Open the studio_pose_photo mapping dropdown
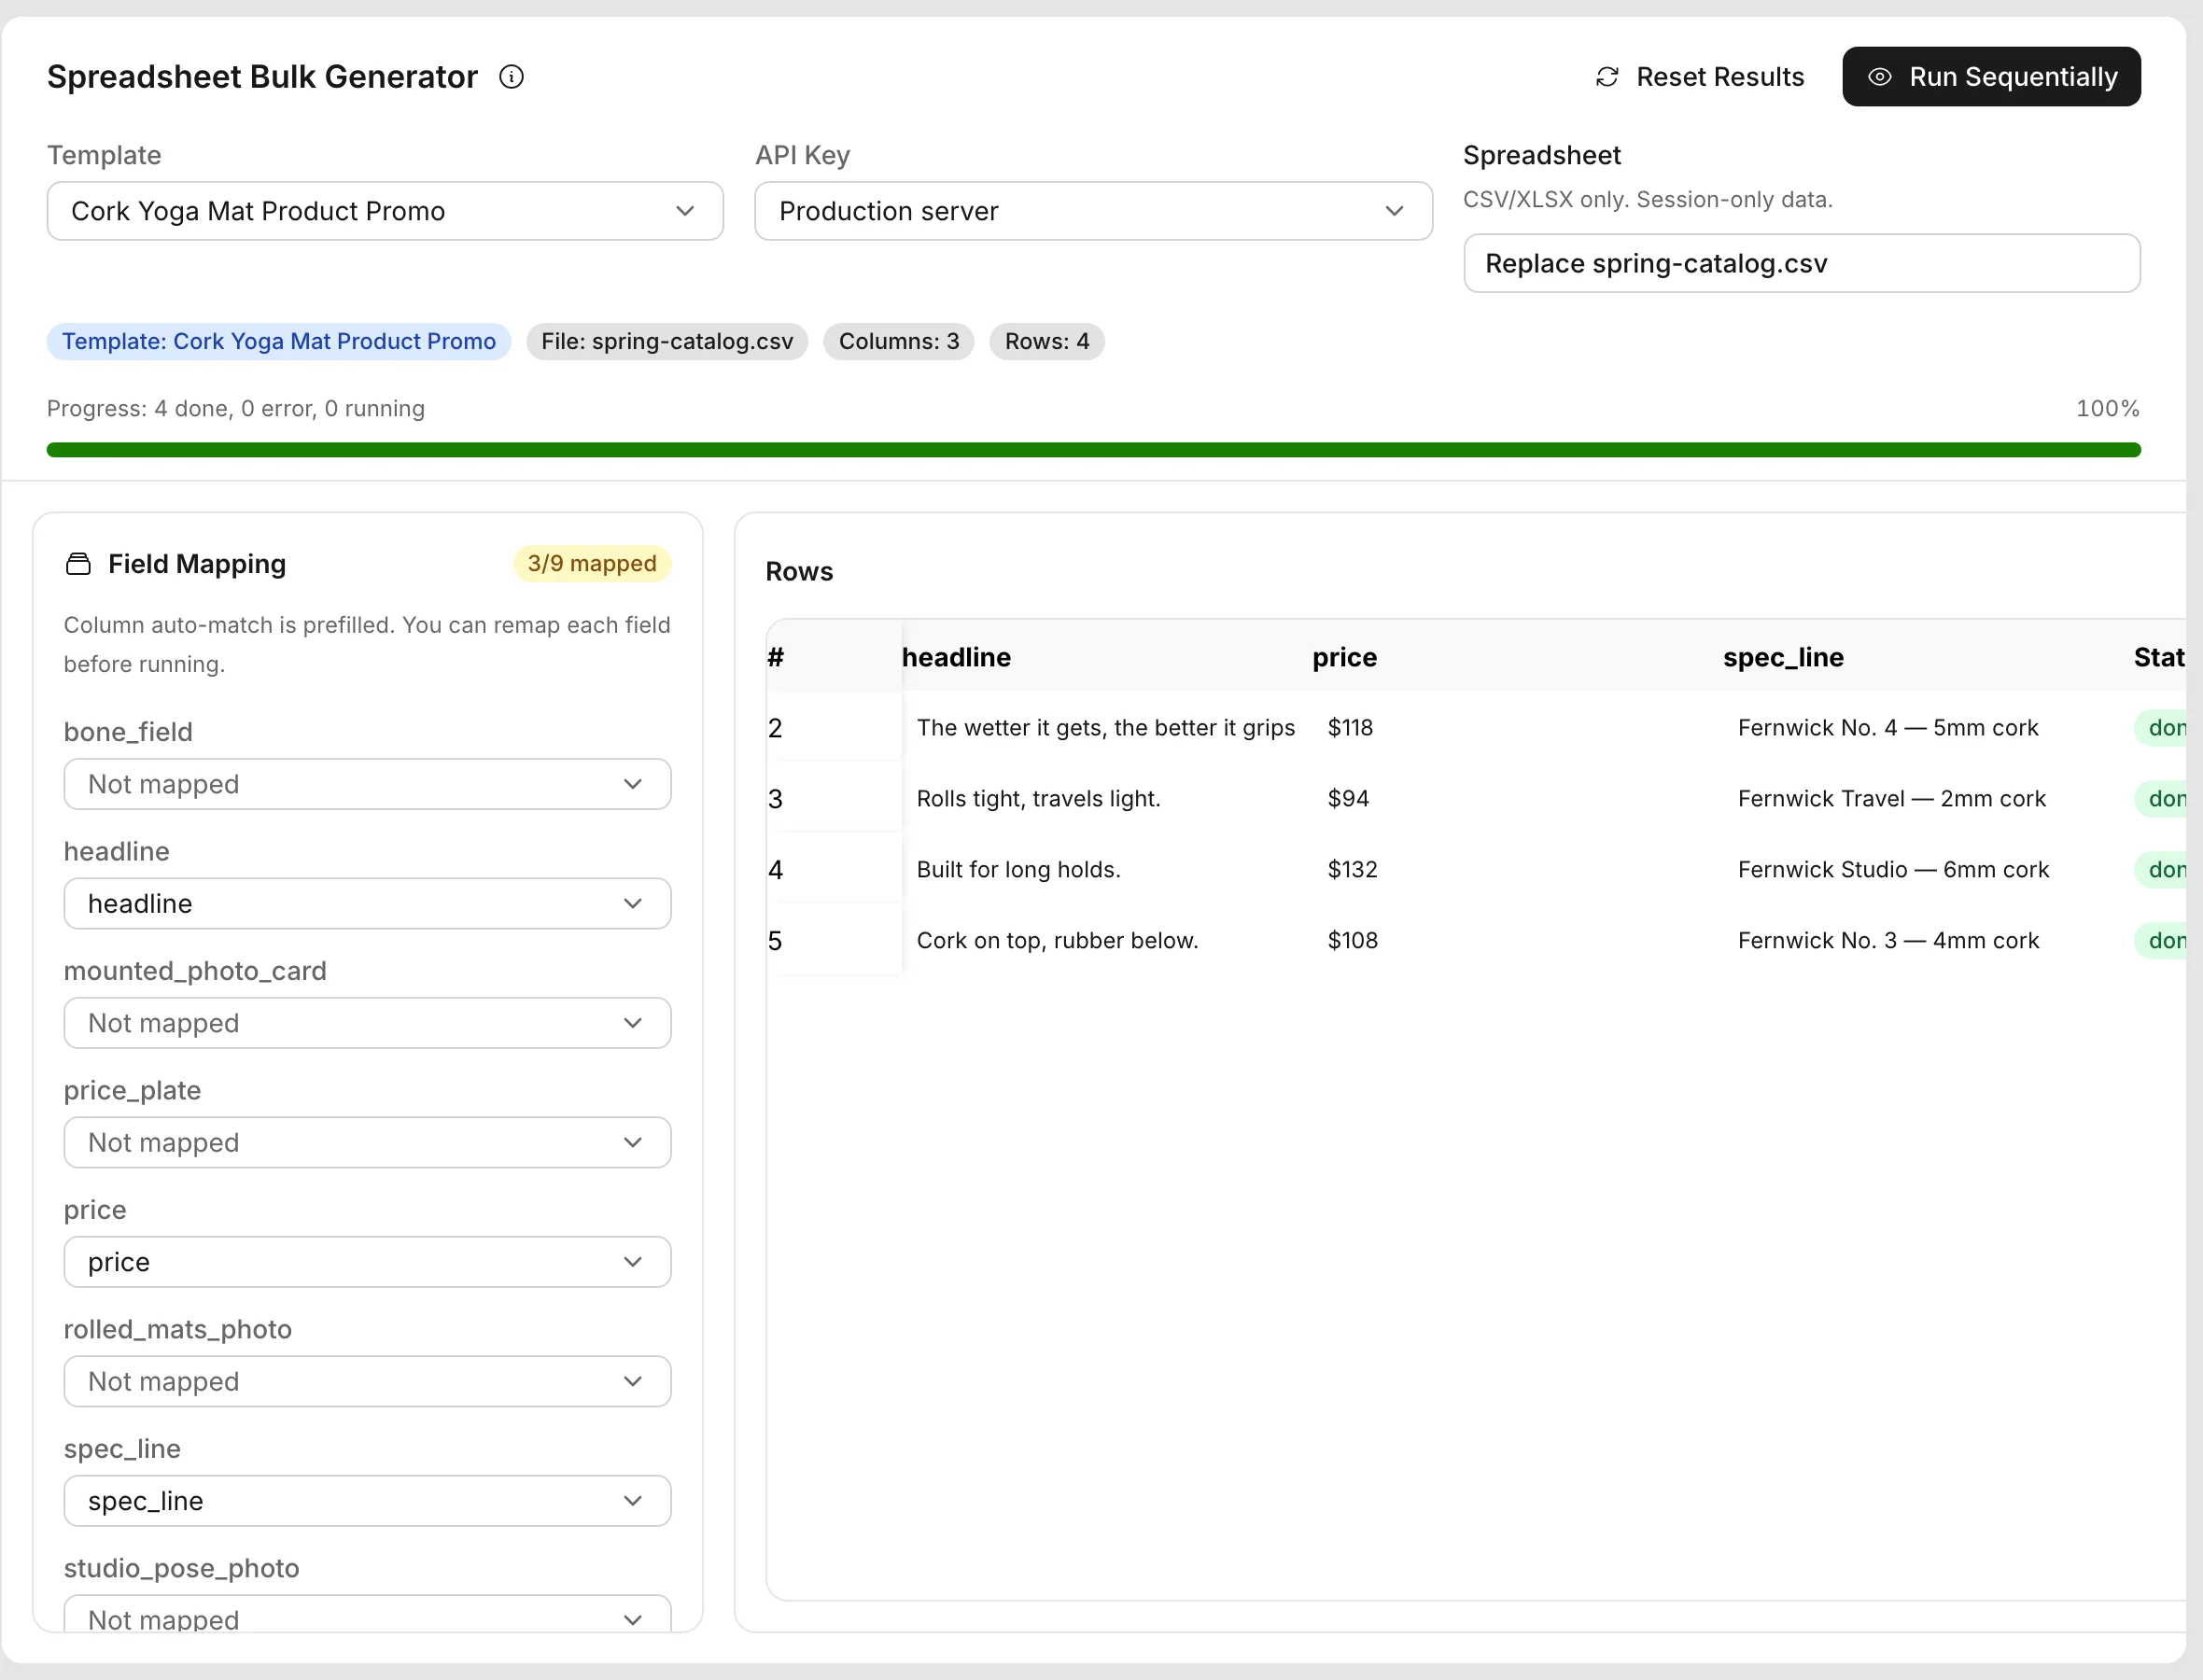This screenshot has width=2203, height=1680. 367,1614
